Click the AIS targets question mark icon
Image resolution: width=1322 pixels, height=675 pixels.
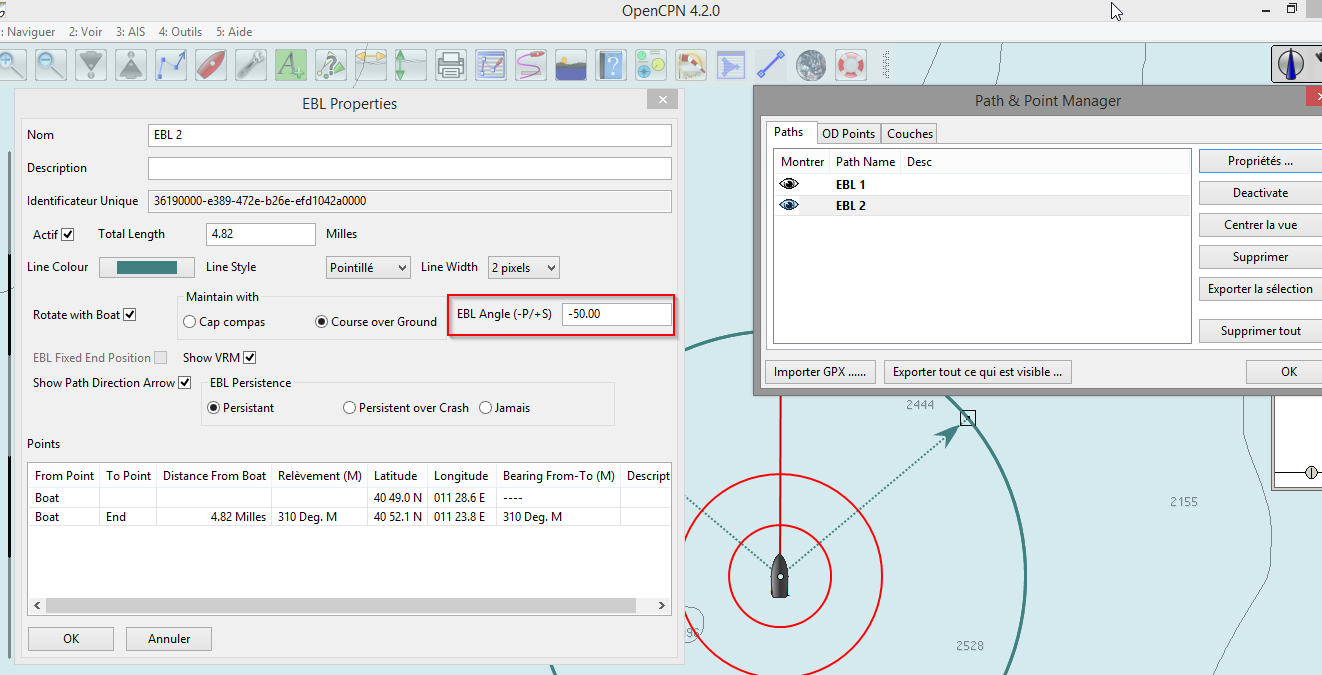(331, 65)
